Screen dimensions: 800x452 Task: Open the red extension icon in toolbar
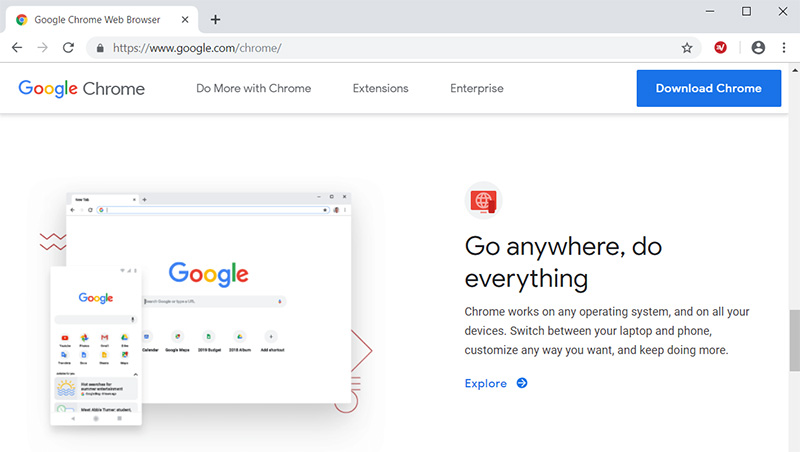pos(720,47)
